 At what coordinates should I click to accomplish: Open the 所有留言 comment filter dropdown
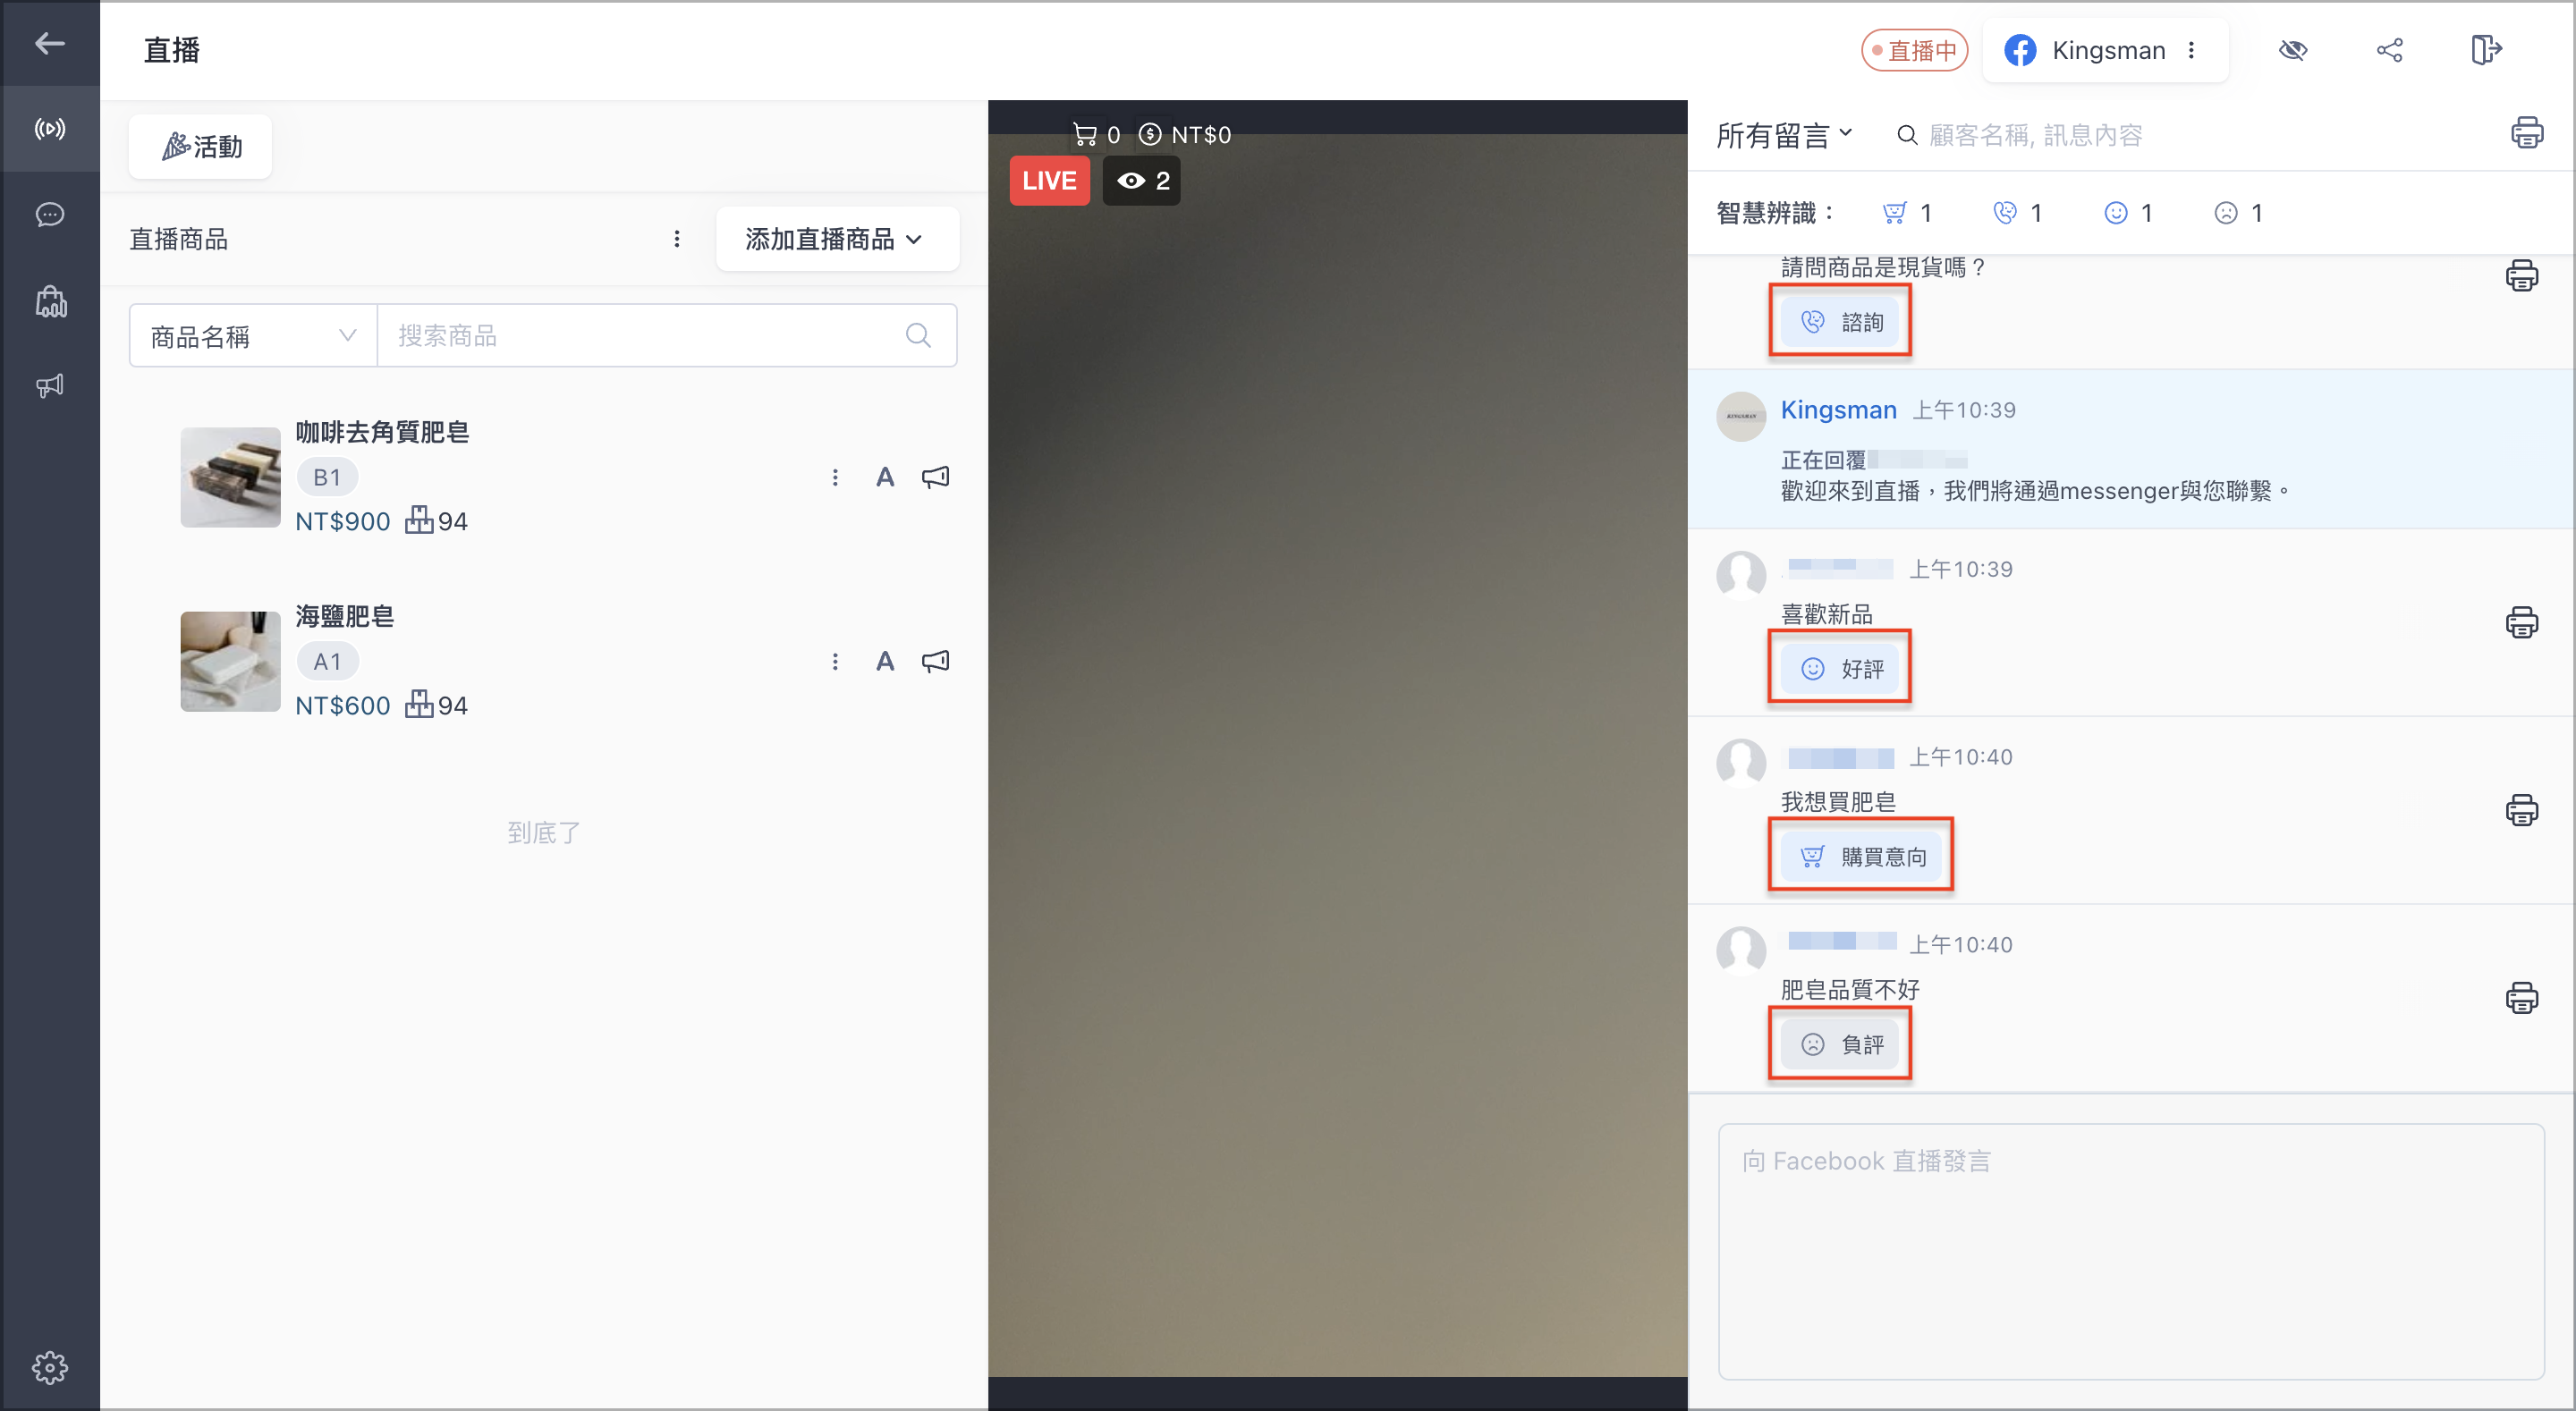click(1785, 135)
